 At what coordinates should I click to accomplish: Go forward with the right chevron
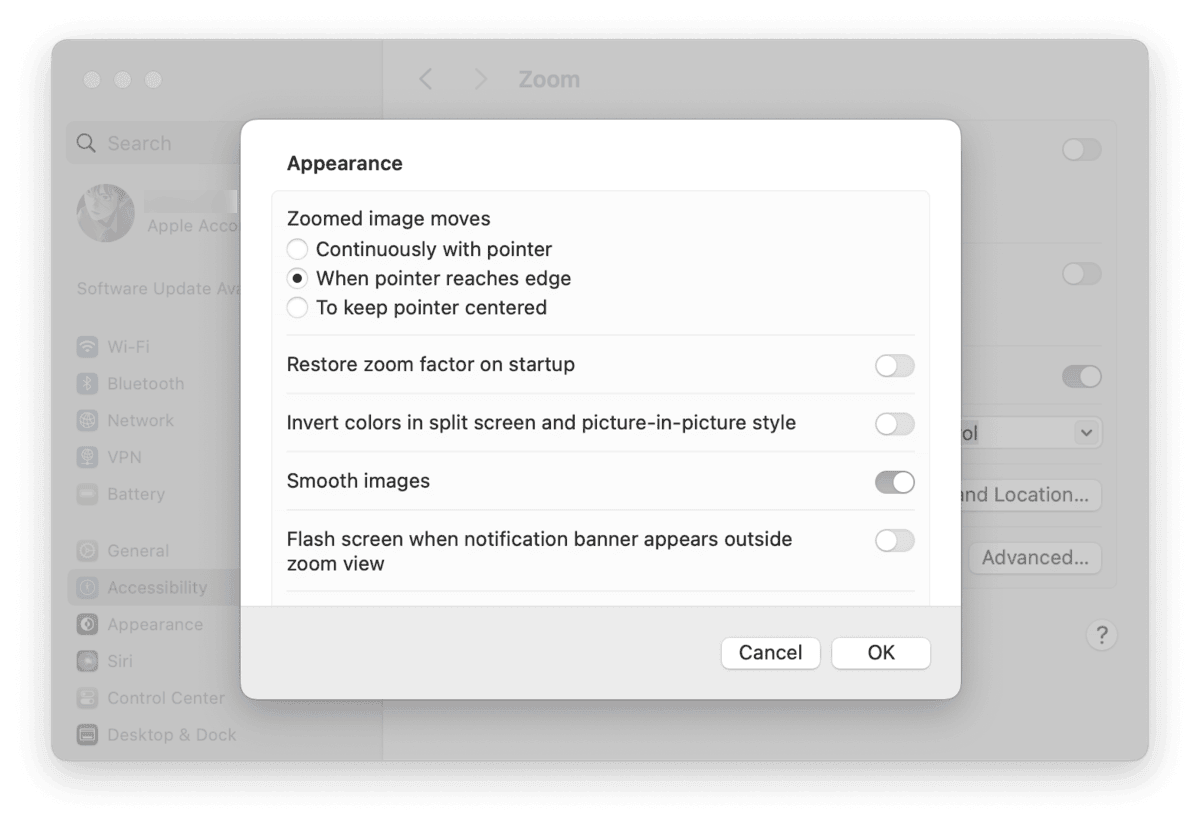point(481,79)
